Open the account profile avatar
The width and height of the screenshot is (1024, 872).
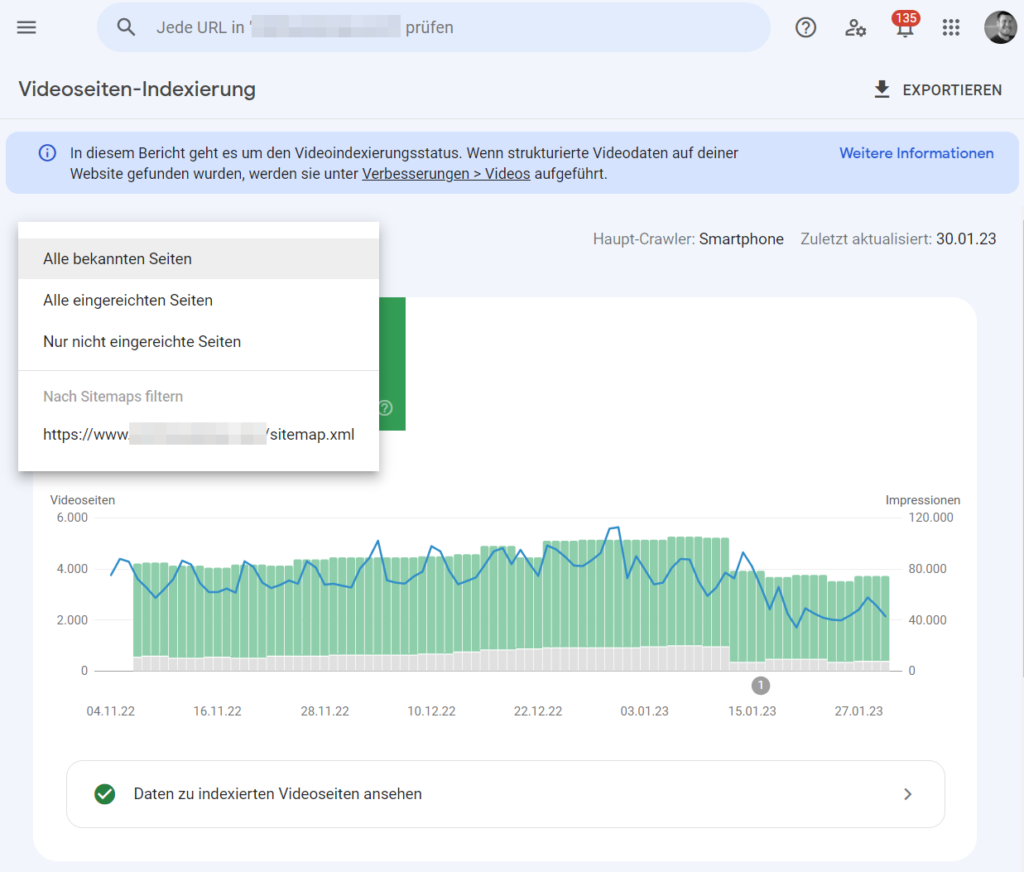1000,27
